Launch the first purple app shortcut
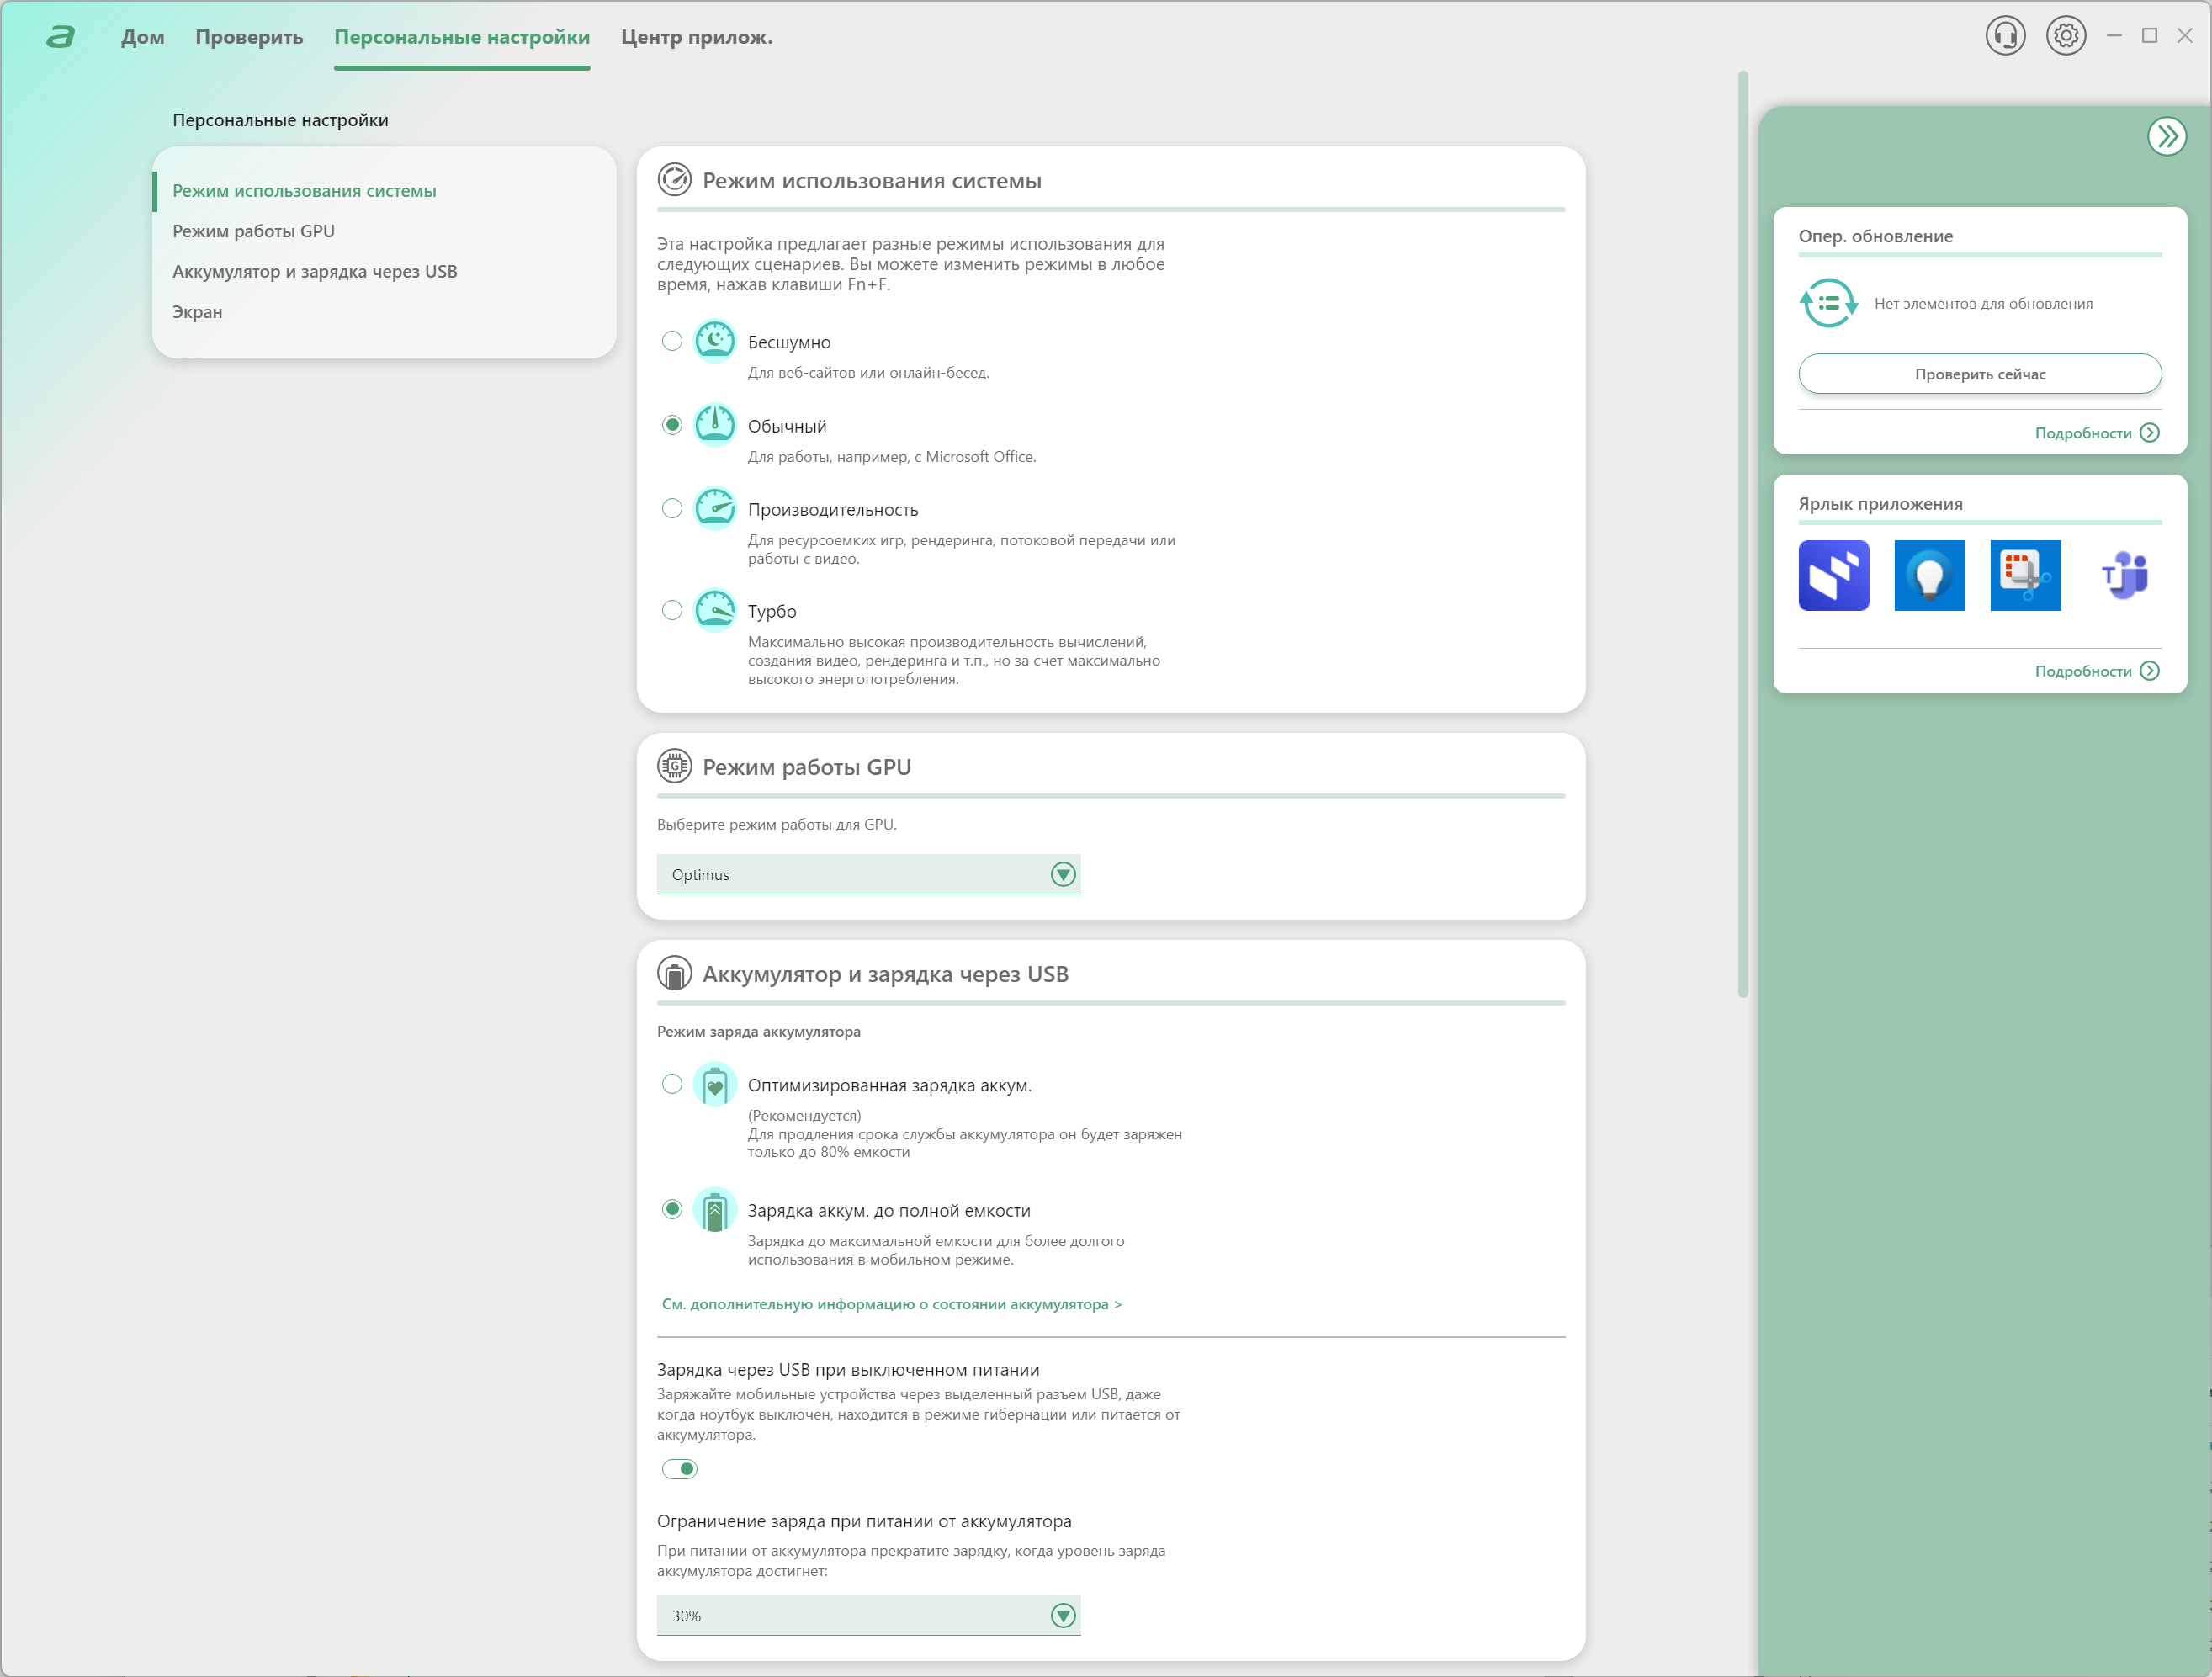Viewport: 2212px width, 1677px height. click(x=1833, y=575)
